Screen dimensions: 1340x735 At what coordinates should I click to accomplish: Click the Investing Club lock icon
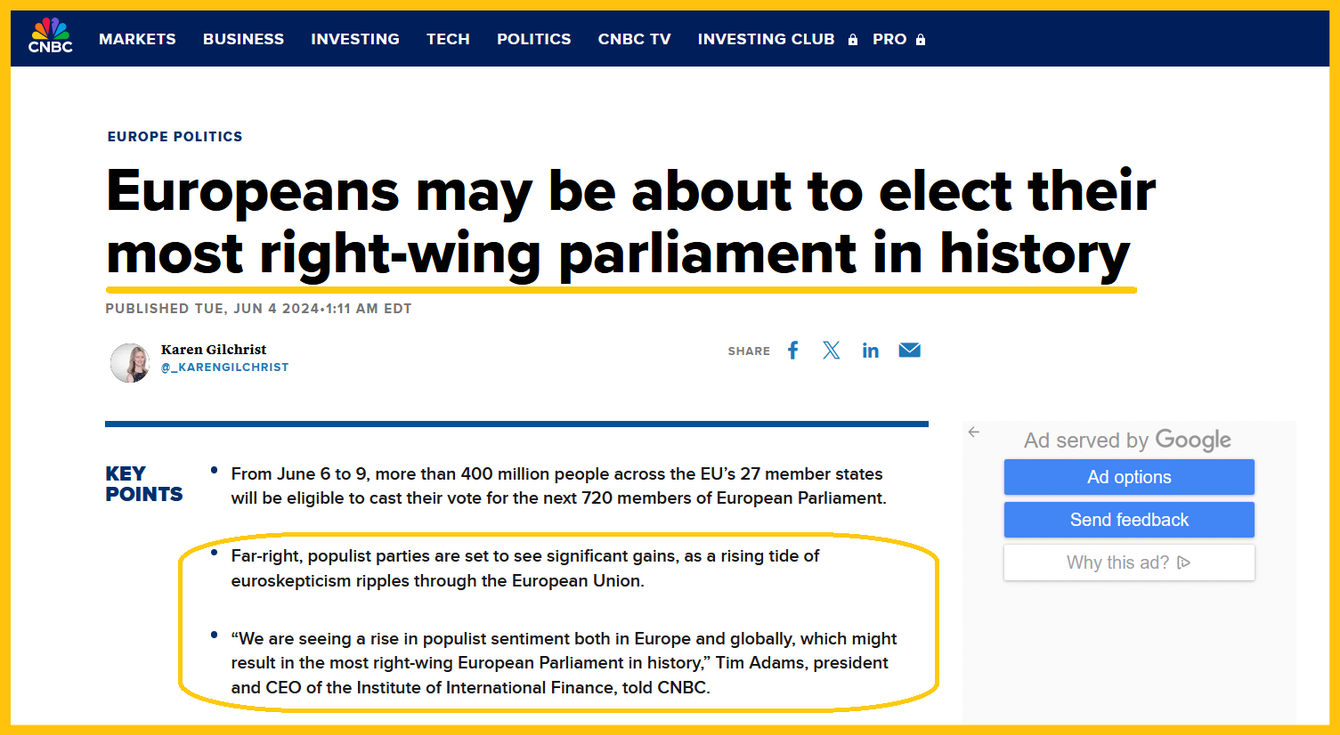[853, 40]
